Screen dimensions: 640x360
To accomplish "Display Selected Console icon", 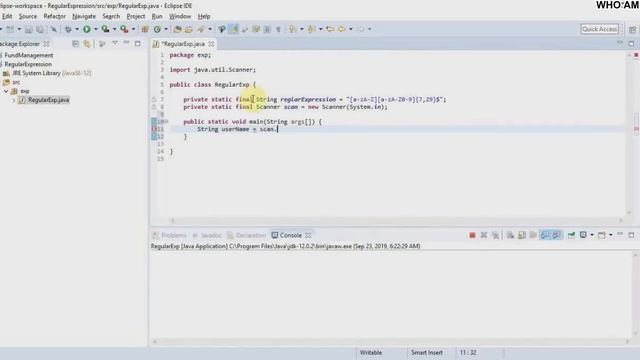I will [x=583, y=235].
